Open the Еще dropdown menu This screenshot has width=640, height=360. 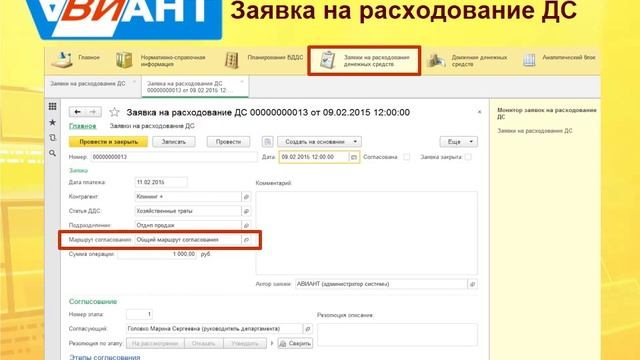pos(458,142)
